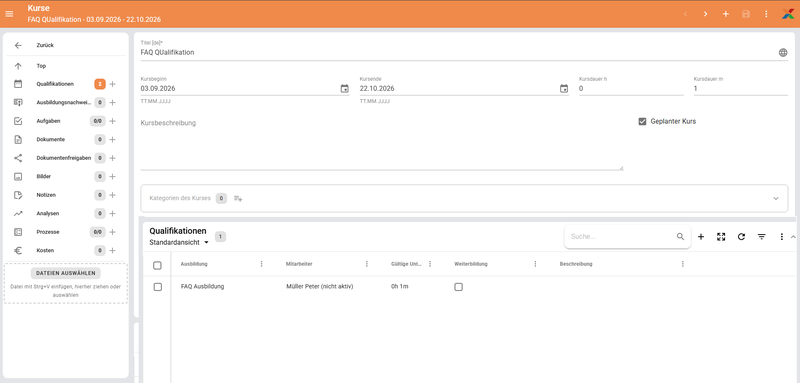This screenshot has width=800, height=383.
Task: Open the Standardansicht view dropdown
Action: click(179, 243)
